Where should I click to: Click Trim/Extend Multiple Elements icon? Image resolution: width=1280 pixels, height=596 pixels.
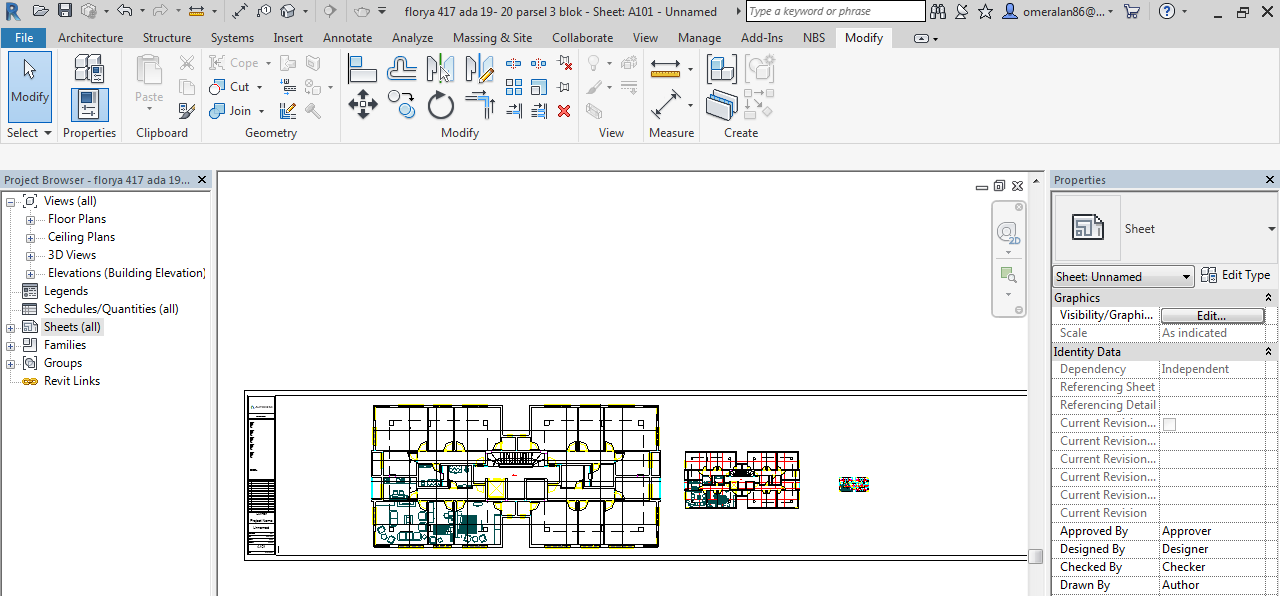tap(539, 111)
